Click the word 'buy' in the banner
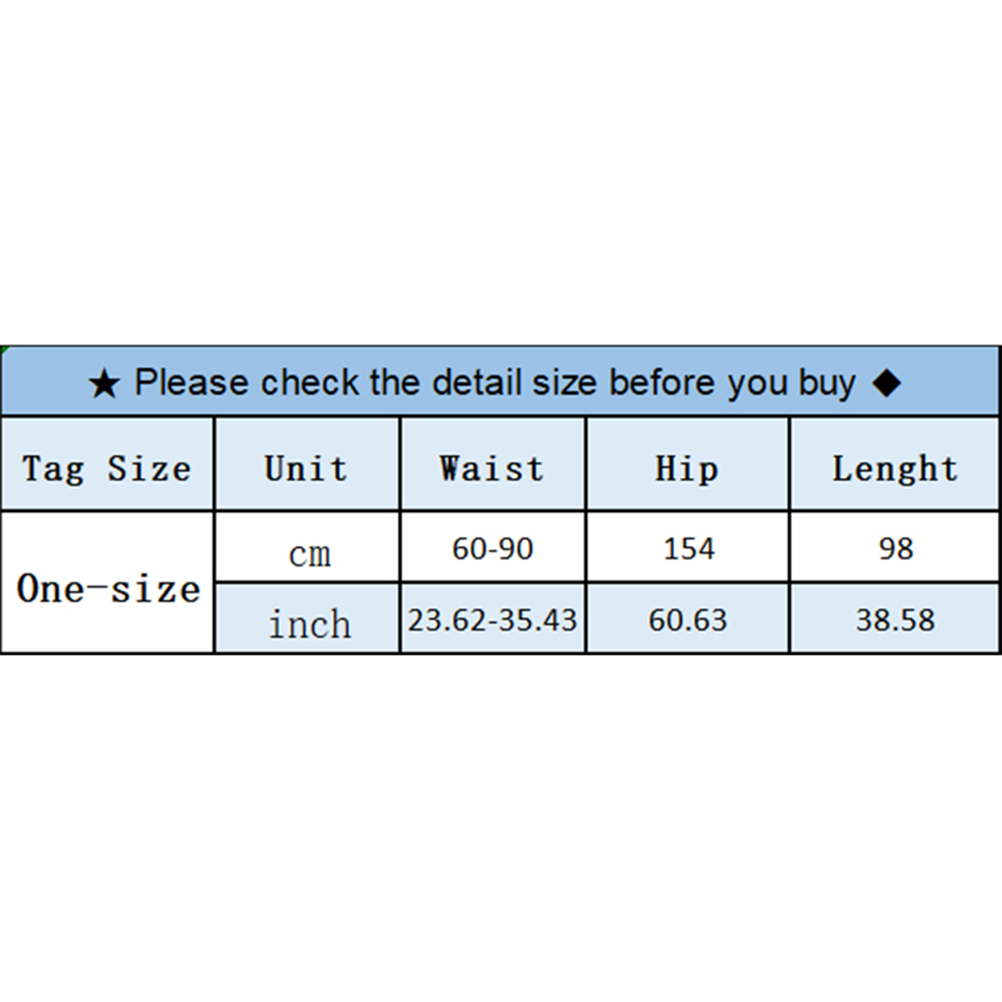This screenshot has width=1002, height=1002. point(827,384)
